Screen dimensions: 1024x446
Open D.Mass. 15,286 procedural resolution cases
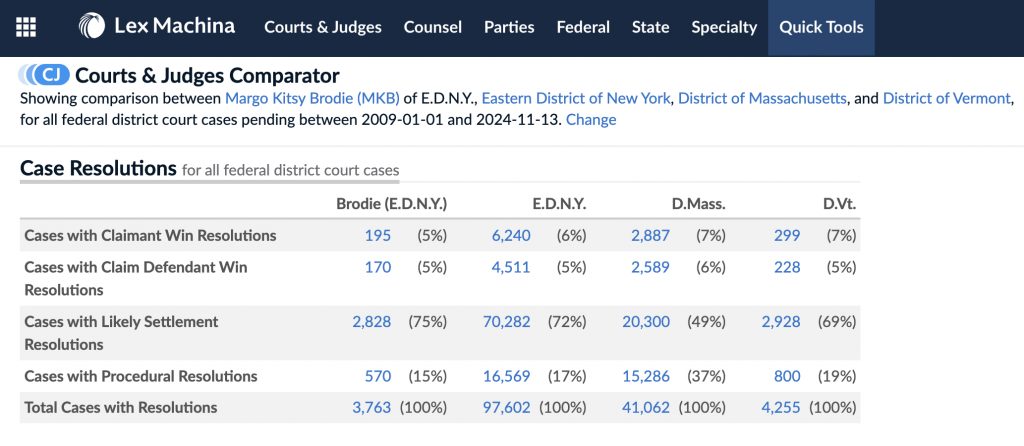coord(652,376)
